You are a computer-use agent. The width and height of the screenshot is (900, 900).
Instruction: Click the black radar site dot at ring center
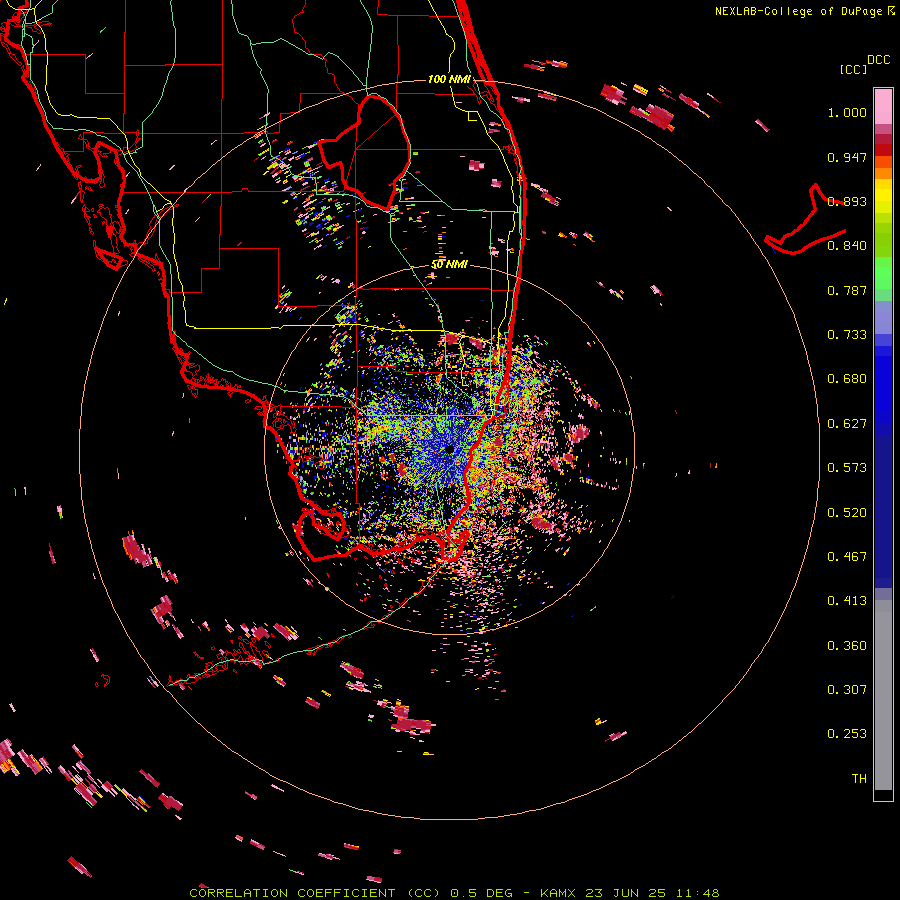point(449,449)
